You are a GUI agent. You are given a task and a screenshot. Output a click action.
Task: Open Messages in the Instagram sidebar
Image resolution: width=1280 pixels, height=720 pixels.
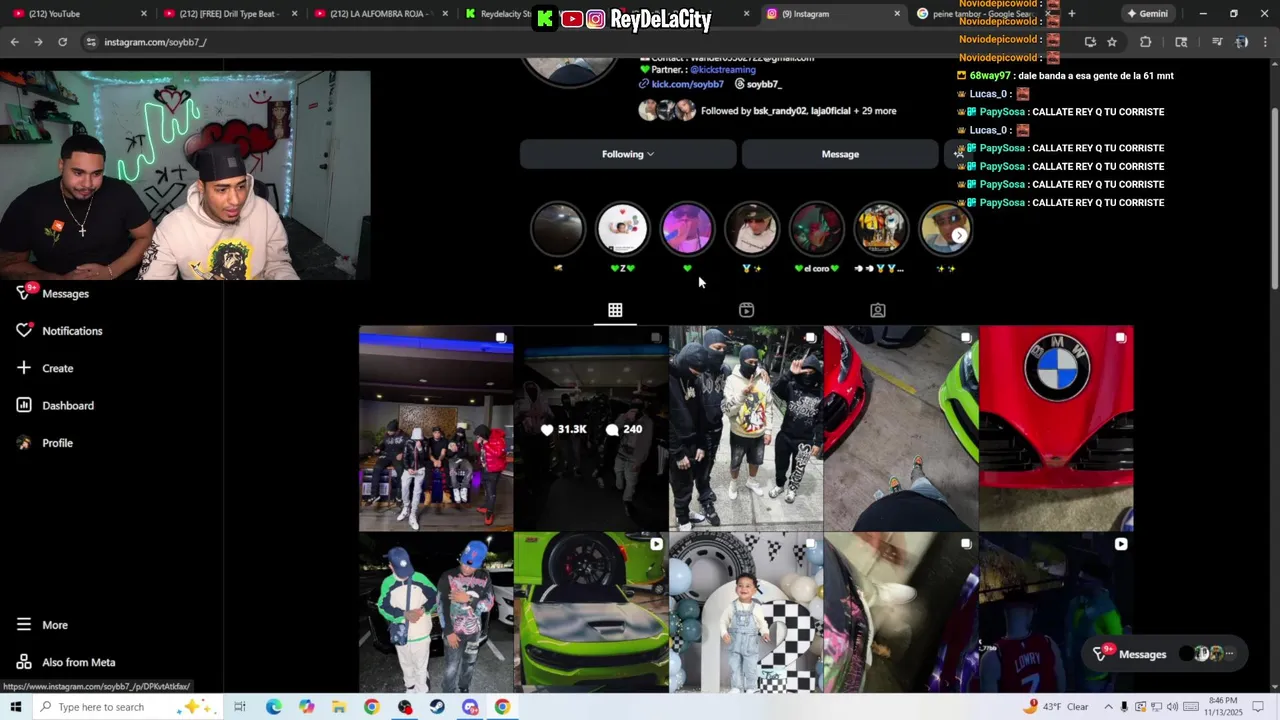click(55, 293)
